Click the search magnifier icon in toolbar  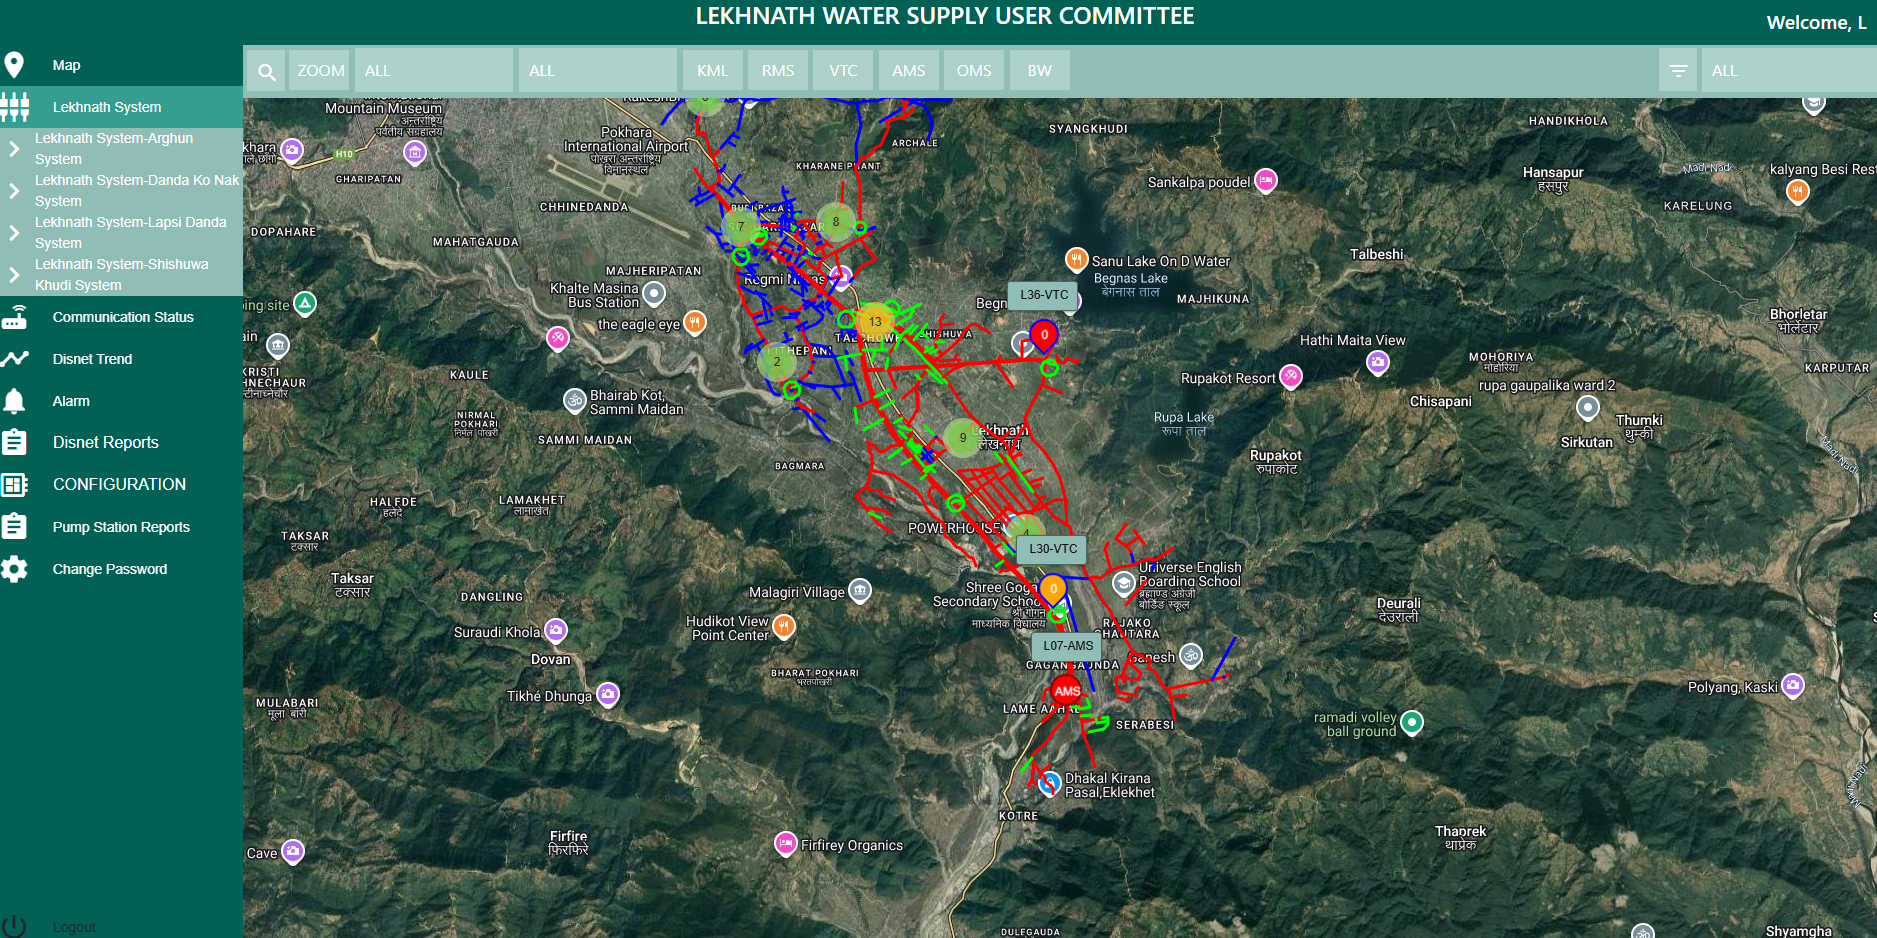tap(266, 71)
